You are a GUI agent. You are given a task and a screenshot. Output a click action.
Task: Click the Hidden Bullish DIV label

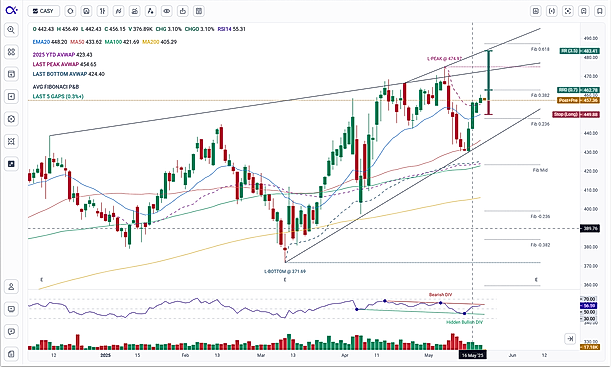464,322
